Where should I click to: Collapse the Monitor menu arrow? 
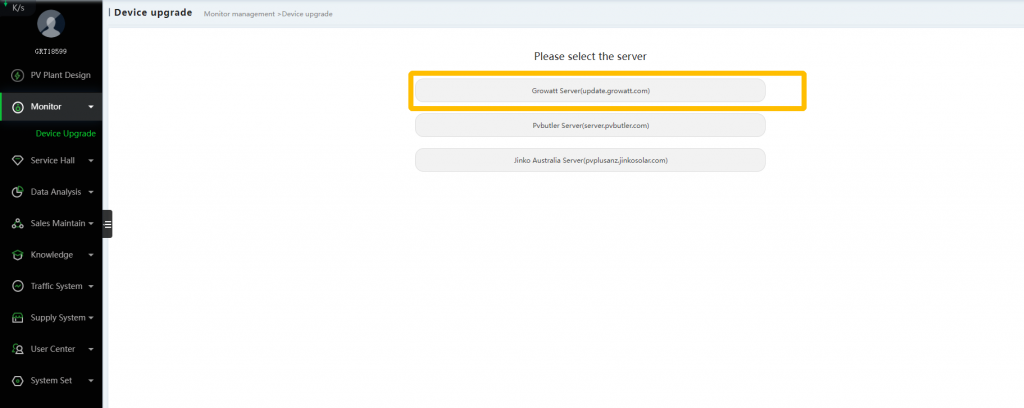[91, 107]
